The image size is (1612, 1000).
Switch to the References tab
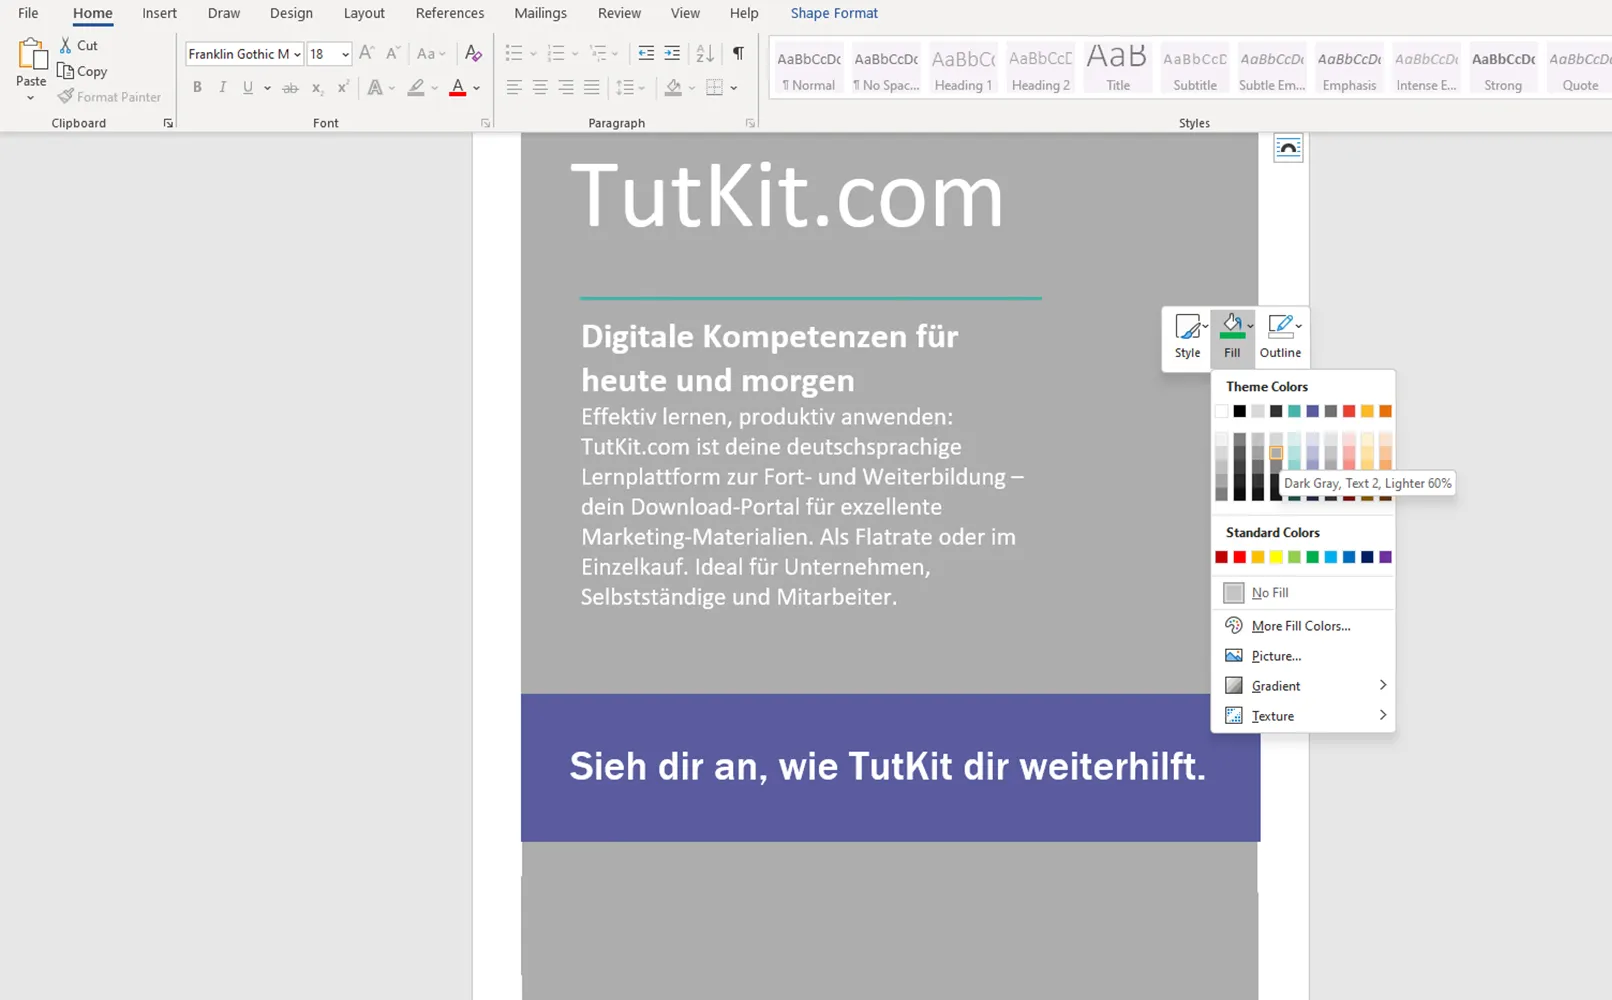click(450, 13)
